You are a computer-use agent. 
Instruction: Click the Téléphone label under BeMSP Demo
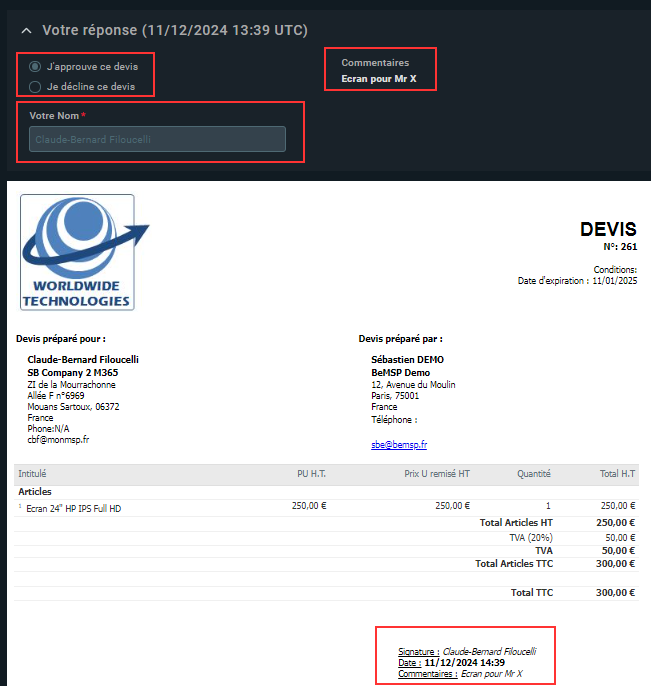(x=394, y=420)
